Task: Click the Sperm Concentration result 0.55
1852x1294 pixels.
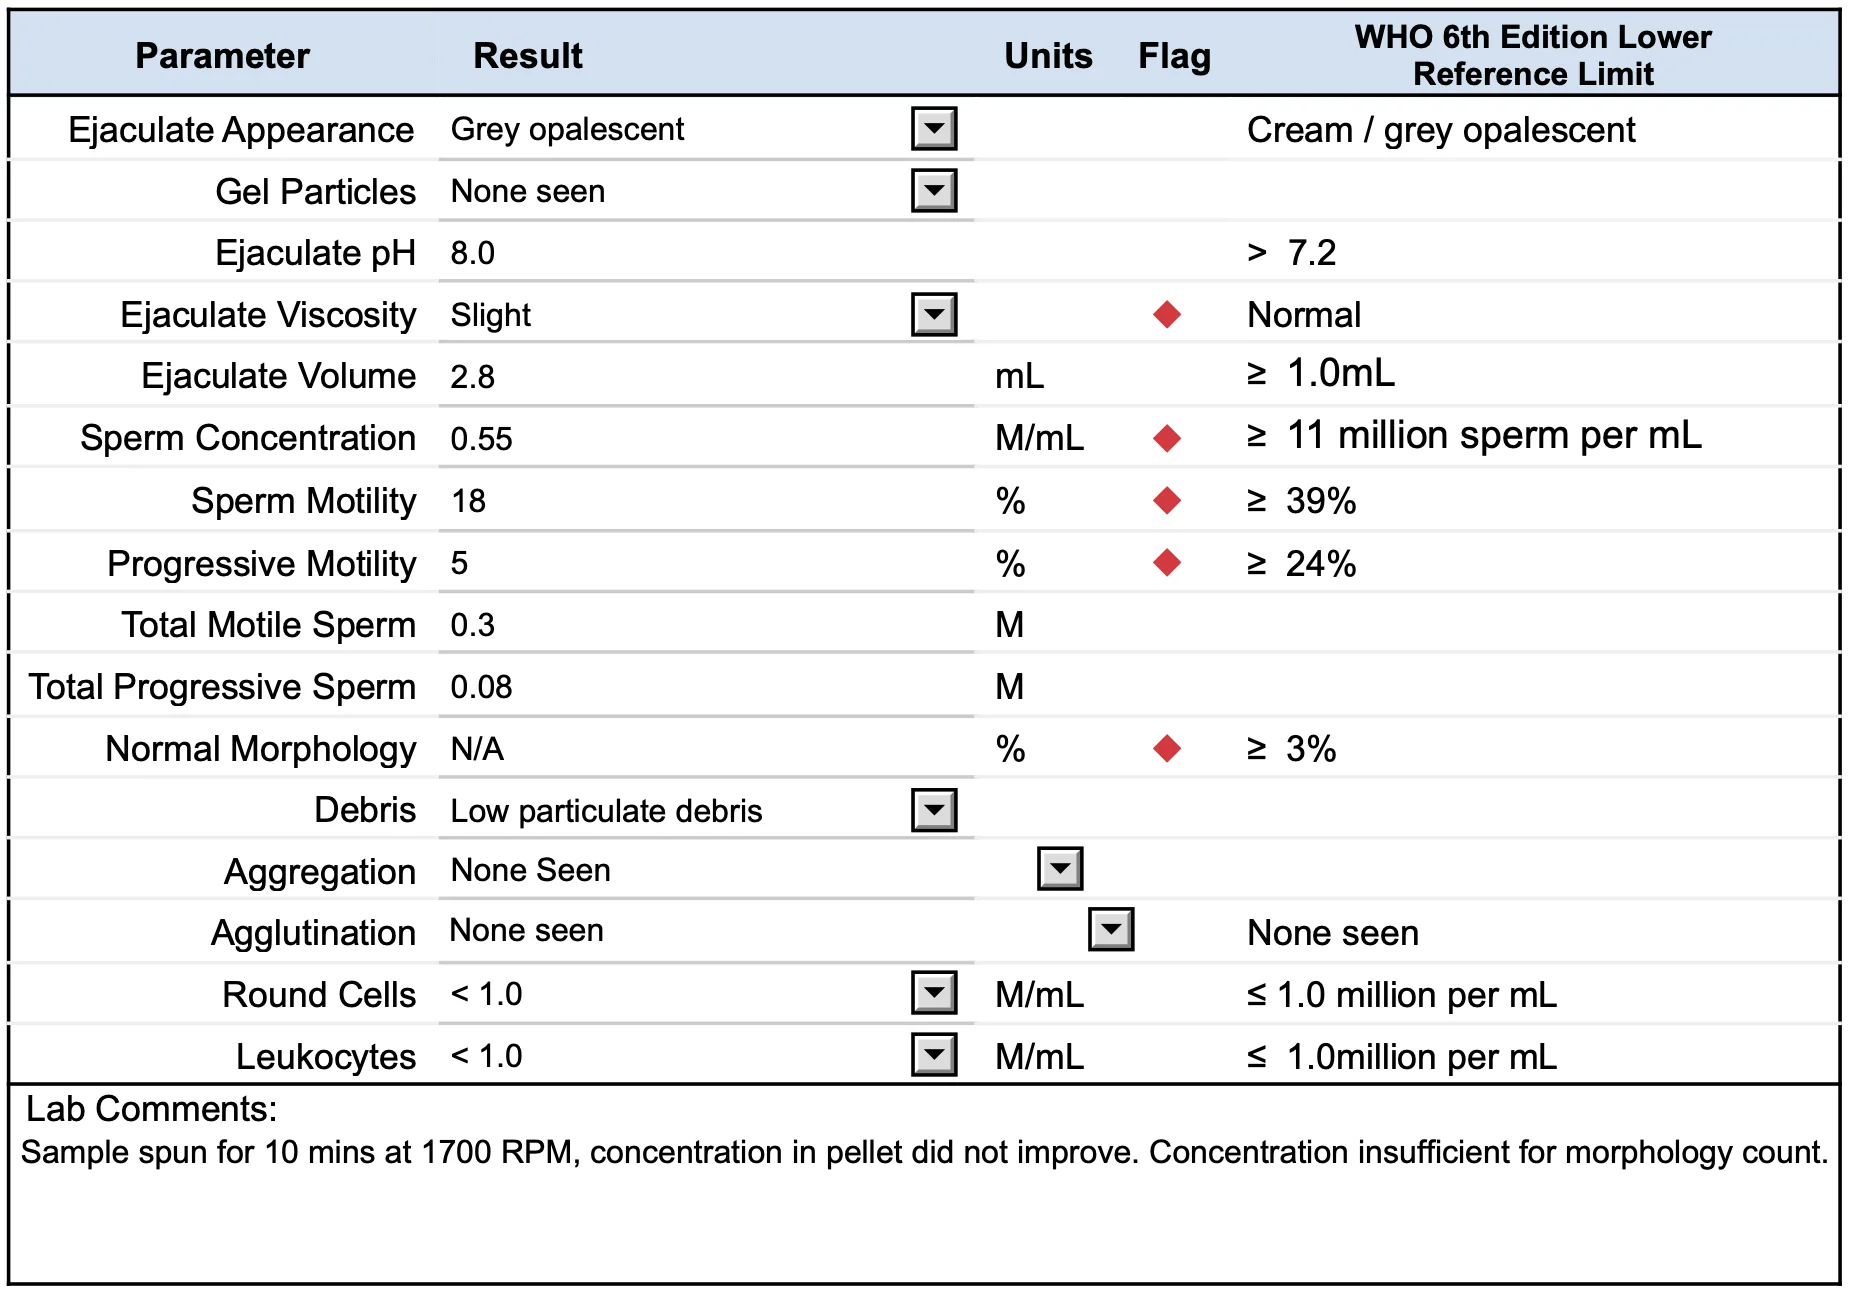Action: (481, 439)
